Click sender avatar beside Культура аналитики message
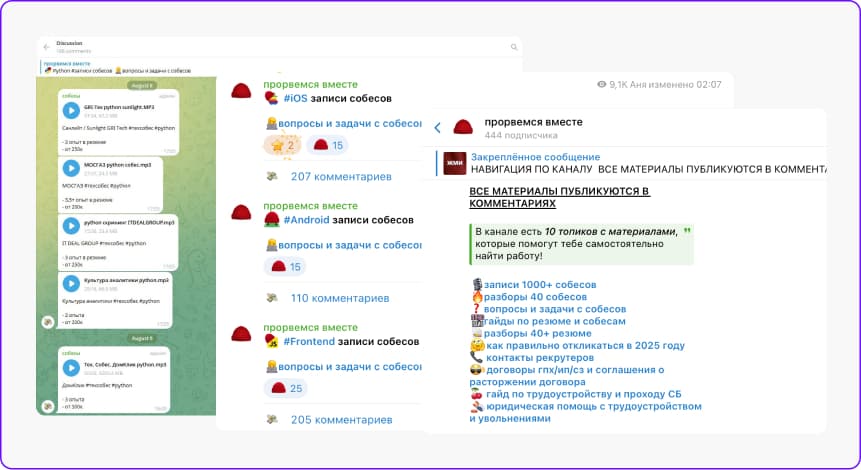The width and height of the screenshot is (861, 470). (48, 322)
